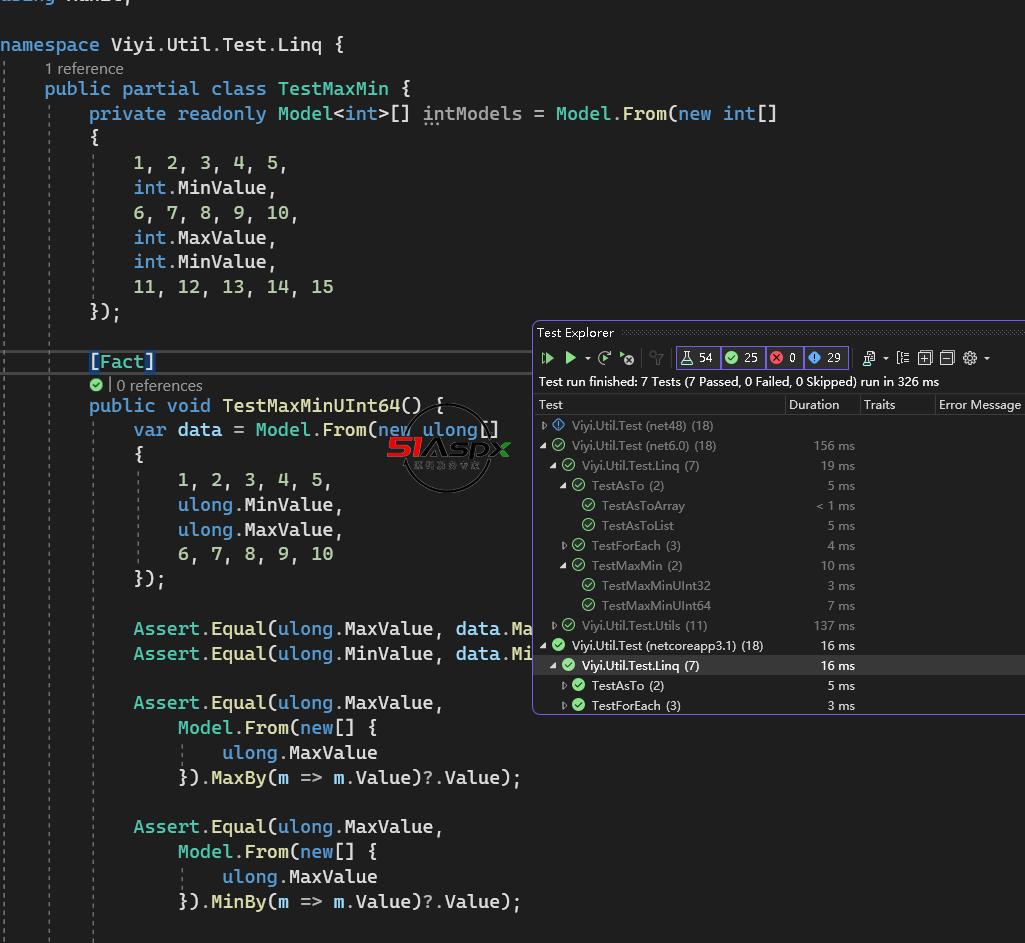This screenshot has width=1025, height=943.
Task: Open the Test Explorer settings gear
Action: click(x=969, y=358)
